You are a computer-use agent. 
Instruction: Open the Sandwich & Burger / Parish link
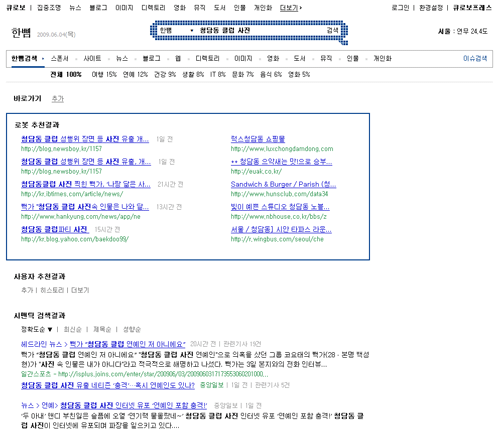(x=283, y=184)
